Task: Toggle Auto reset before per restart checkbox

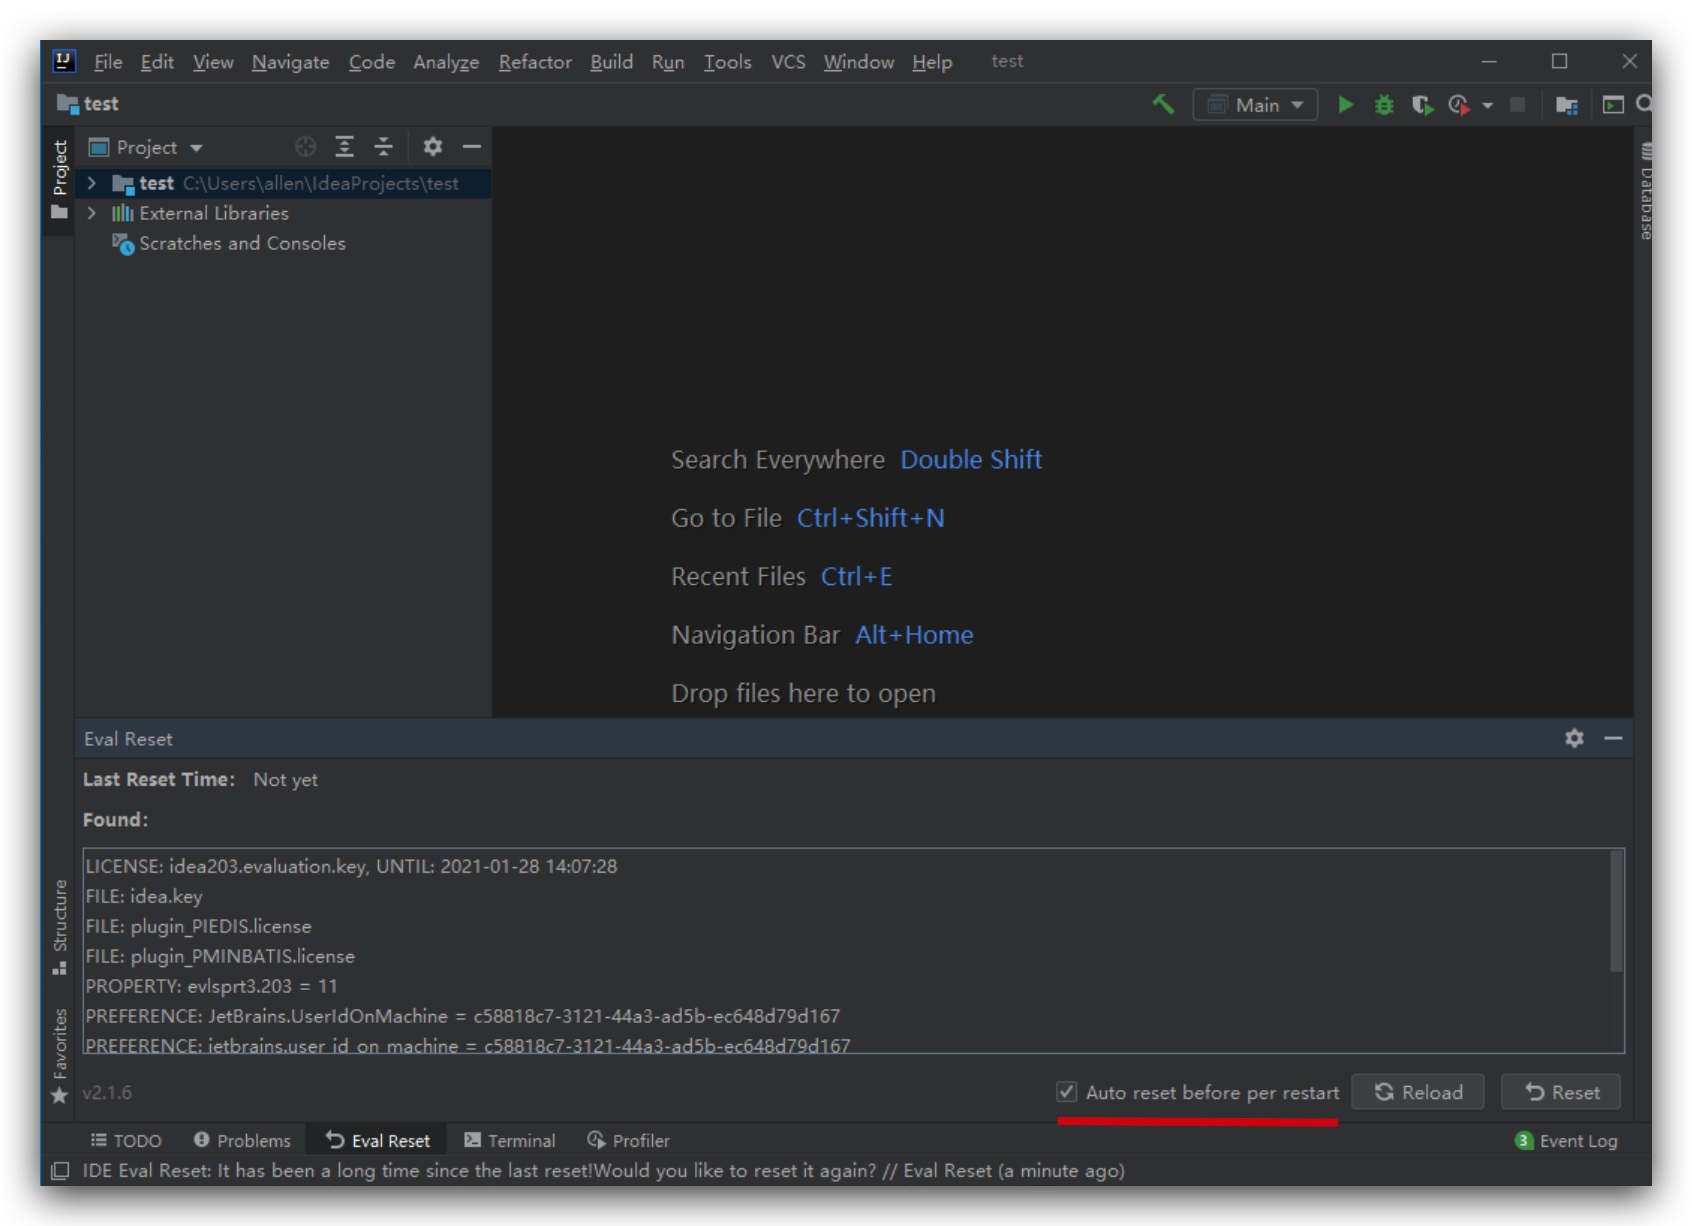Action: pos(1067,1092)
